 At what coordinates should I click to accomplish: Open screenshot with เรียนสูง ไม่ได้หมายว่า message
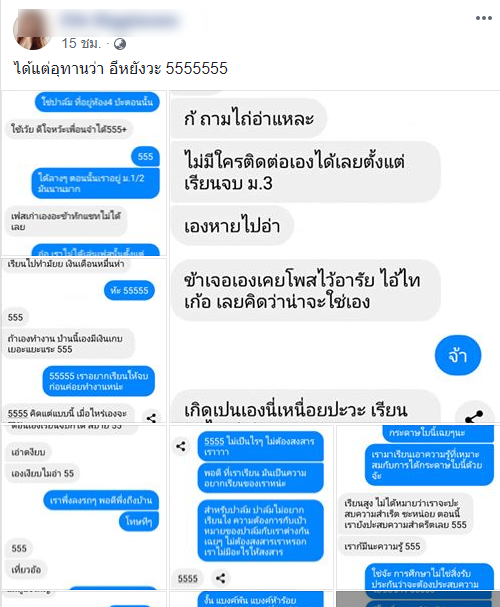tap(418, 507)
